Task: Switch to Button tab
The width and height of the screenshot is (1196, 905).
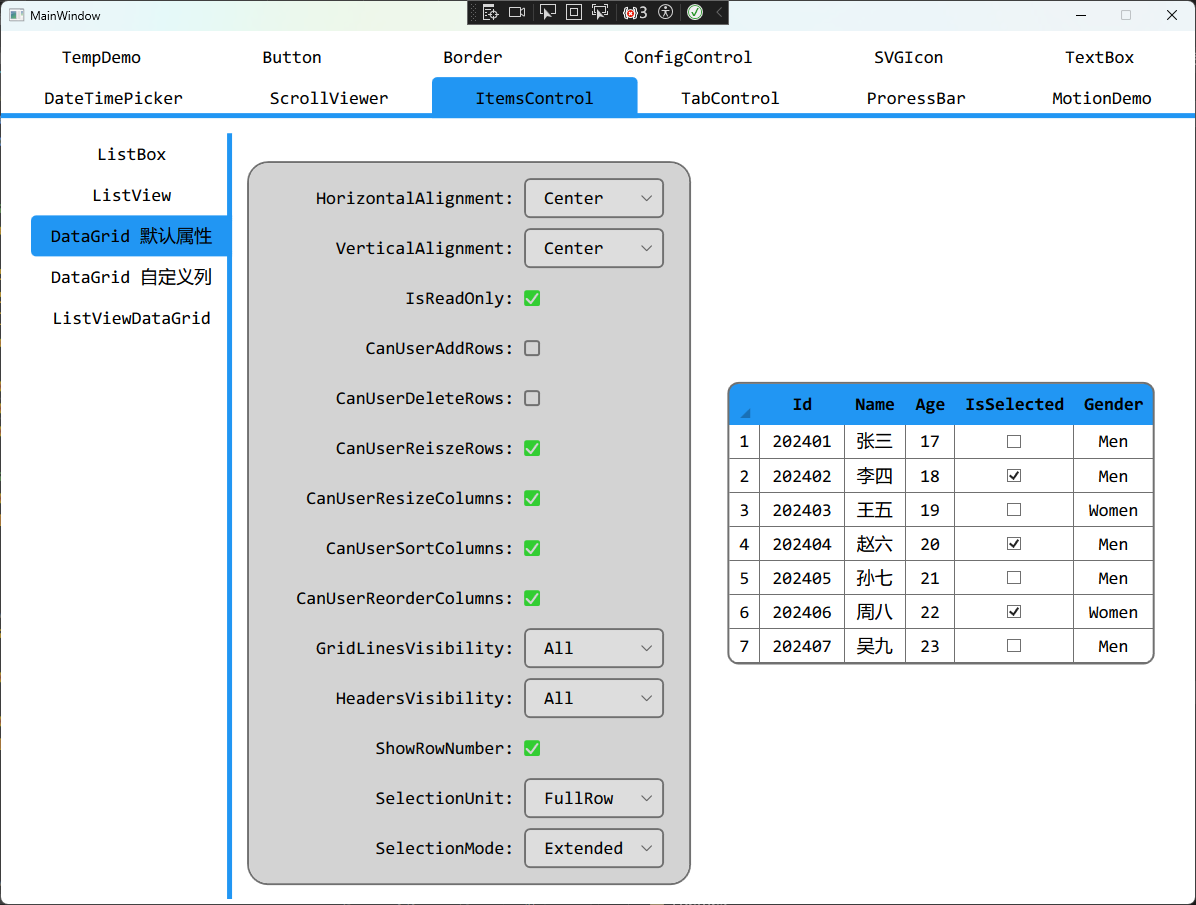Action: point(292,57)
